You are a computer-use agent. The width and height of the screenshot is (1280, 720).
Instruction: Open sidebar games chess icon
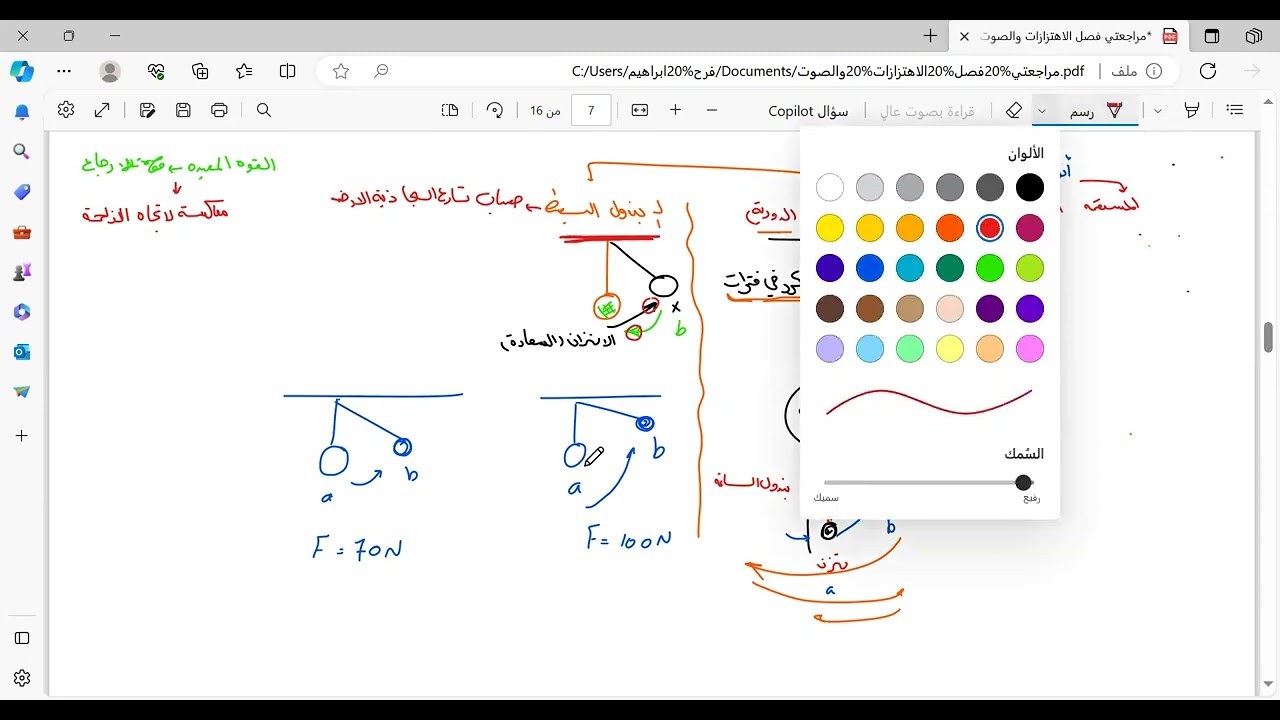(x=22, y=272)
